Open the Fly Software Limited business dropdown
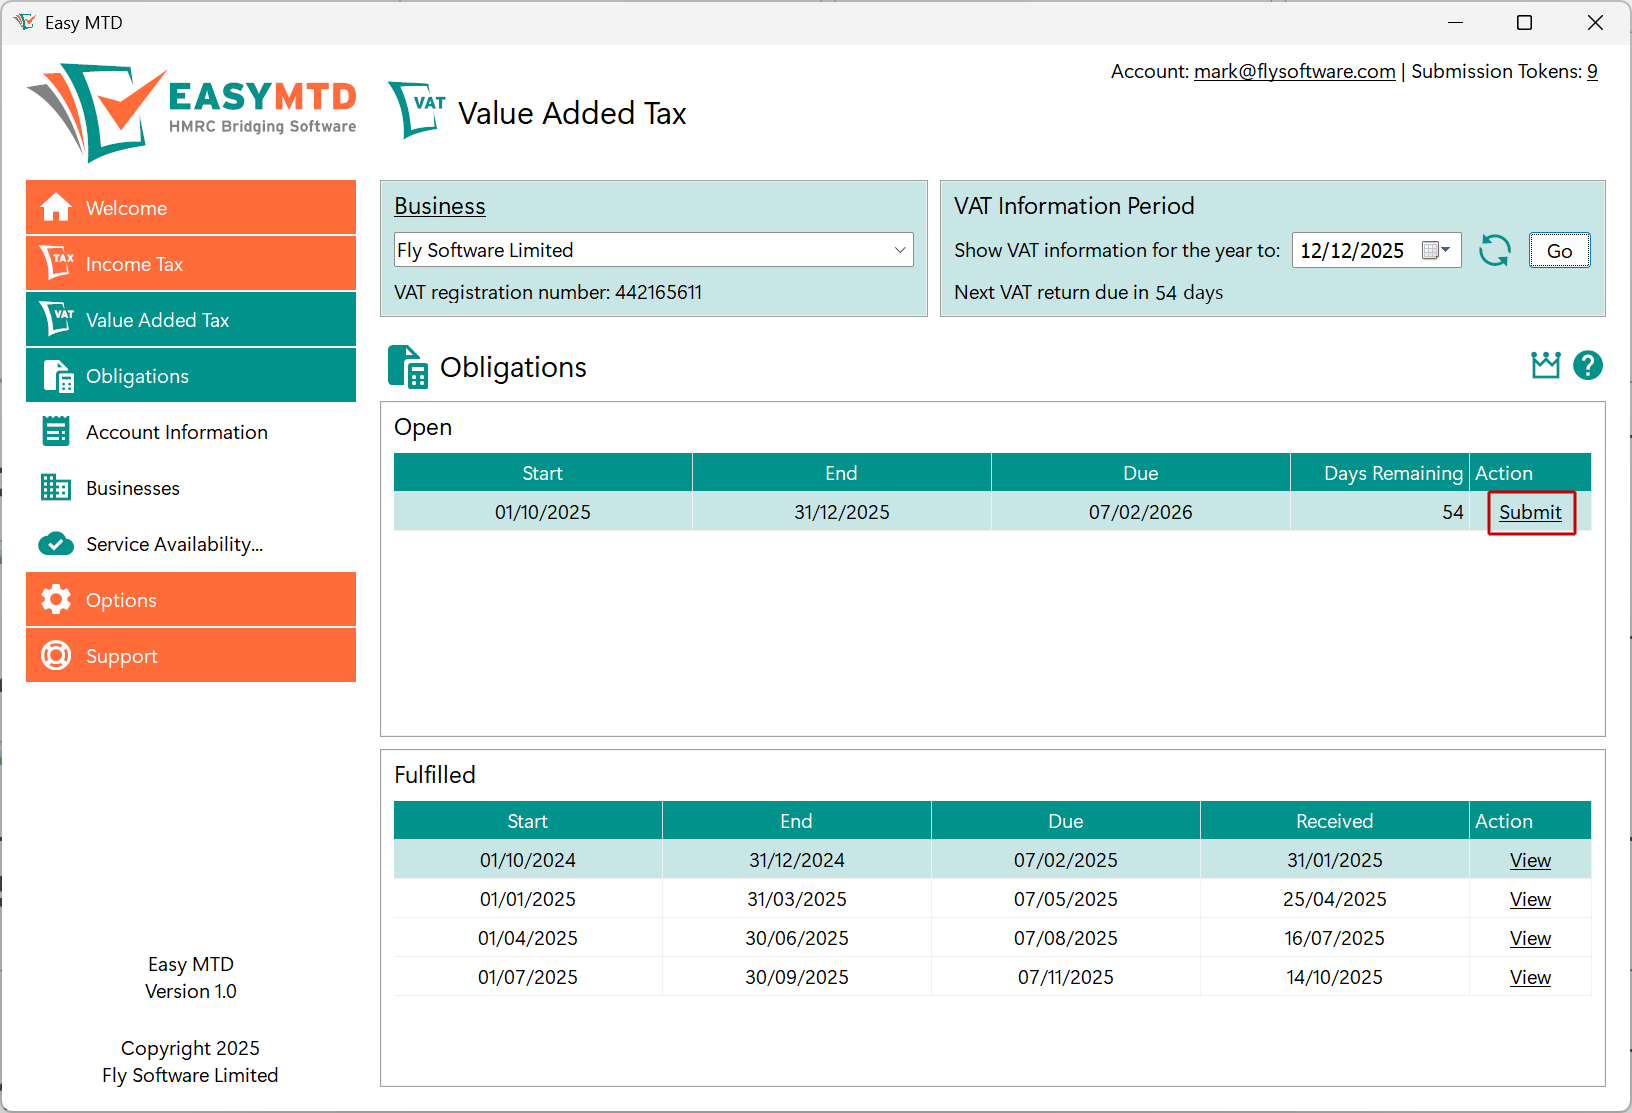This screenshot has width=1632, height=1113. point(653,250)
